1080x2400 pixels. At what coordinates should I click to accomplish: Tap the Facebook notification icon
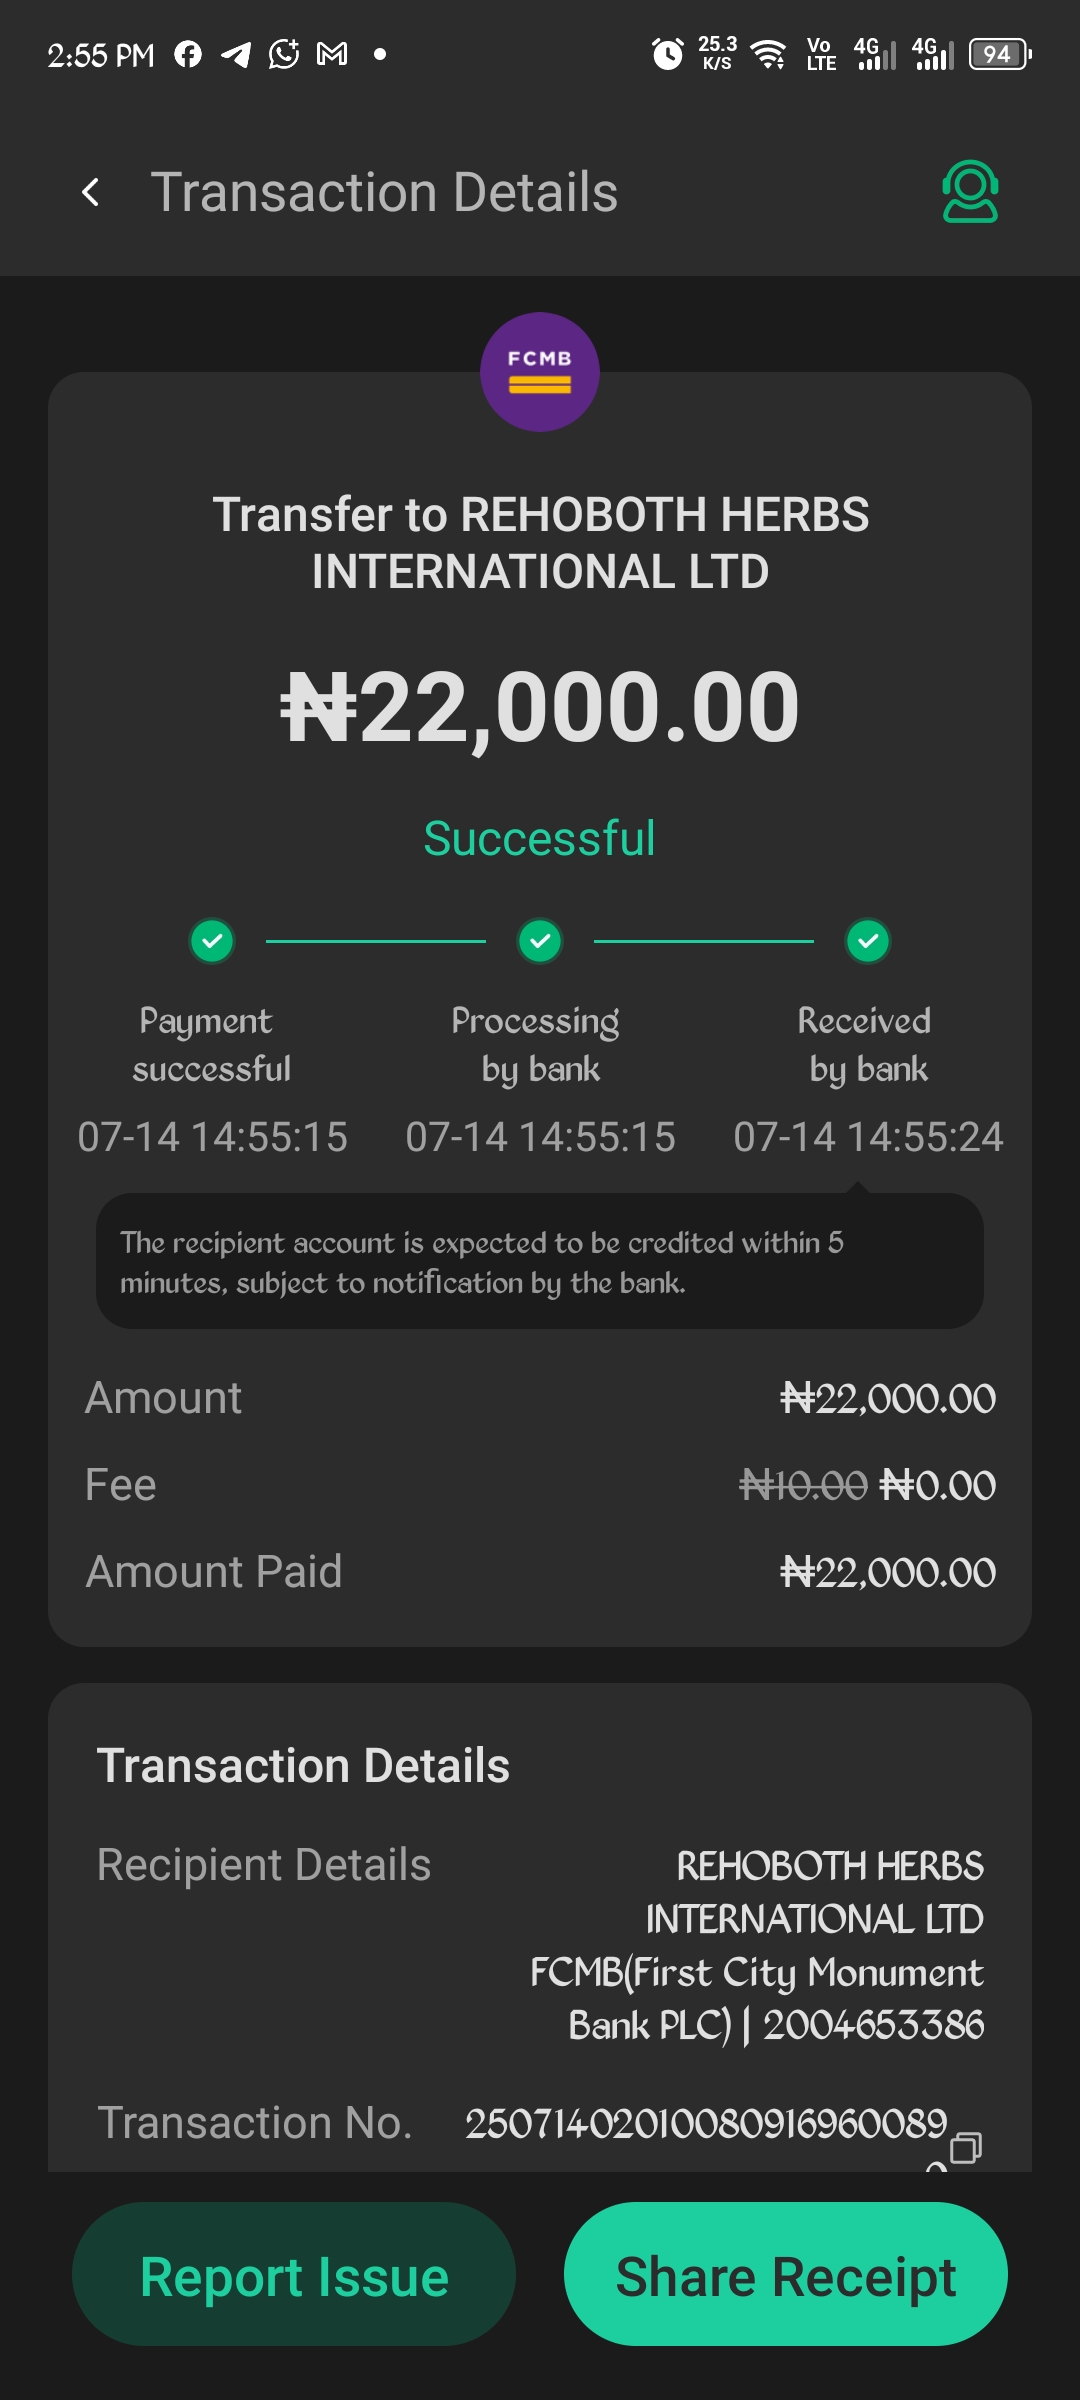188,54
